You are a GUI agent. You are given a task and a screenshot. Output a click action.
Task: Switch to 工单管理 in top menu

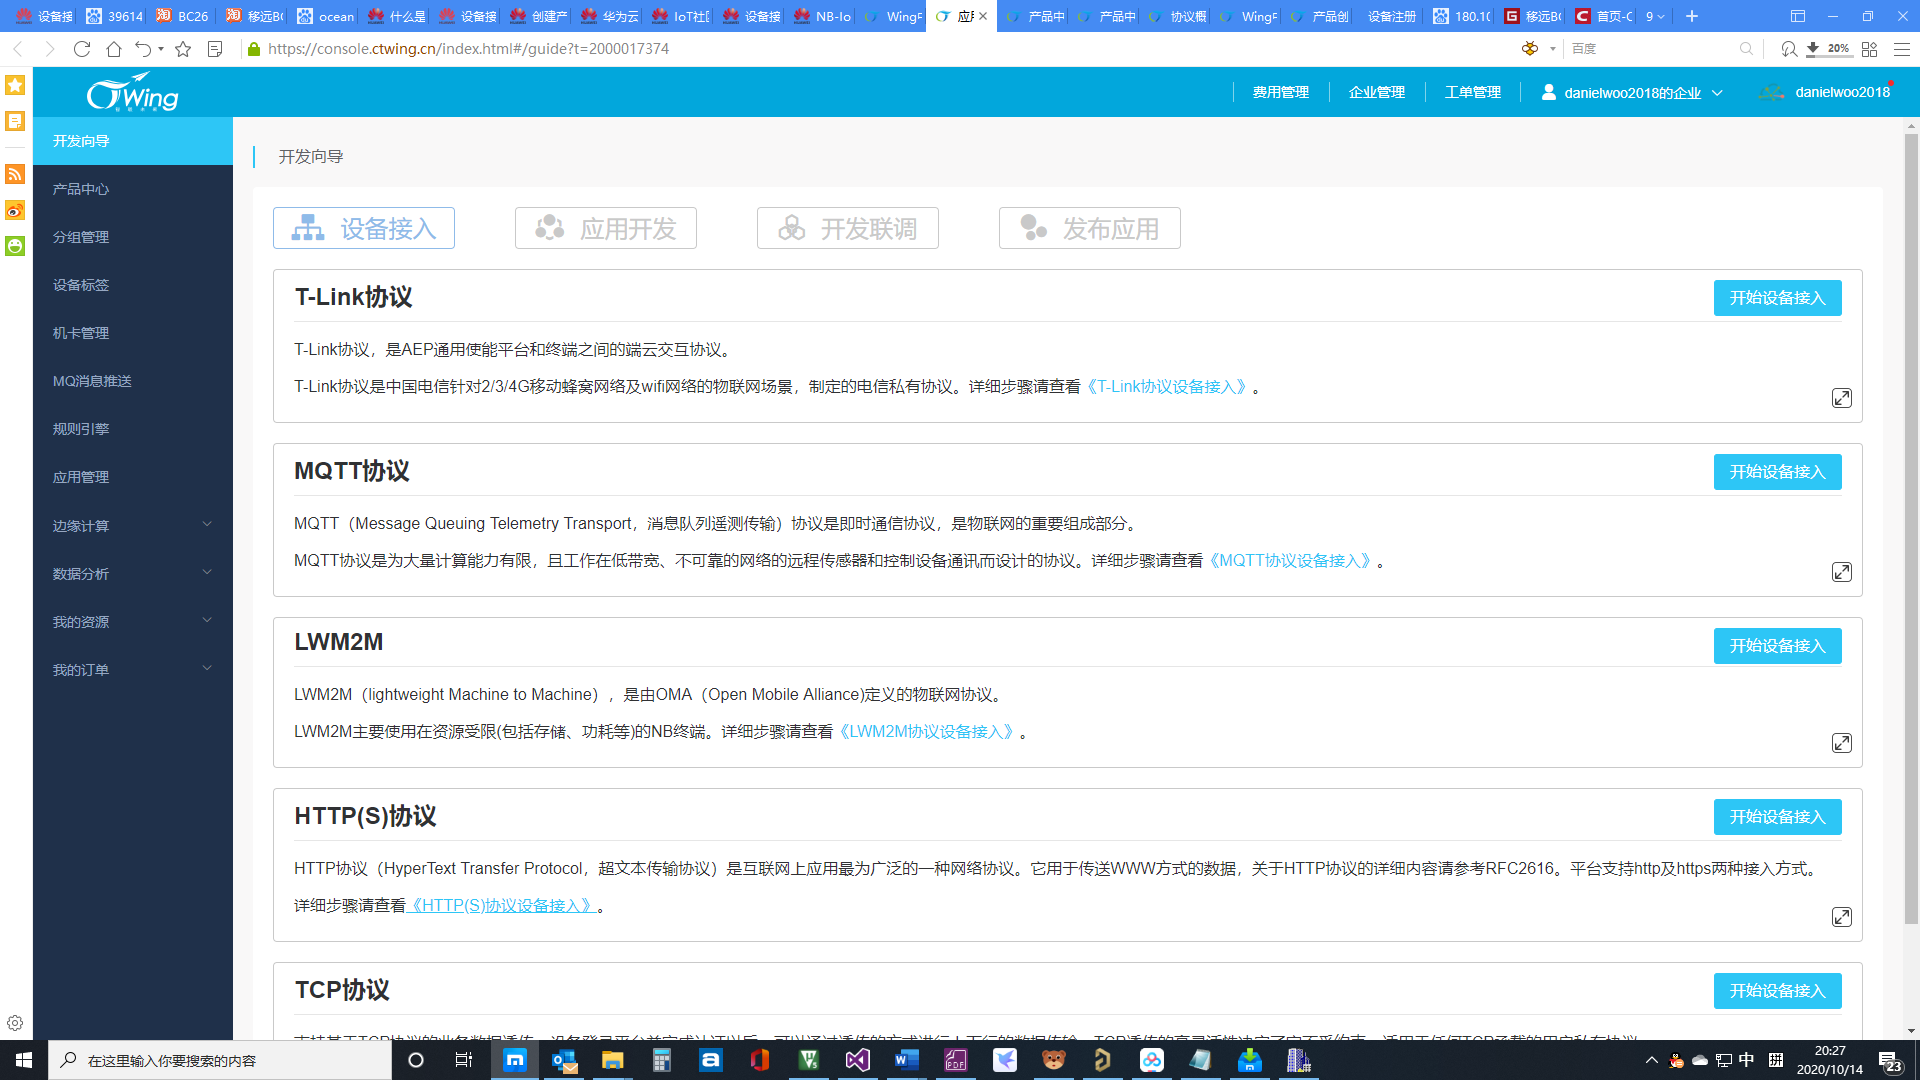(1471, 92)
